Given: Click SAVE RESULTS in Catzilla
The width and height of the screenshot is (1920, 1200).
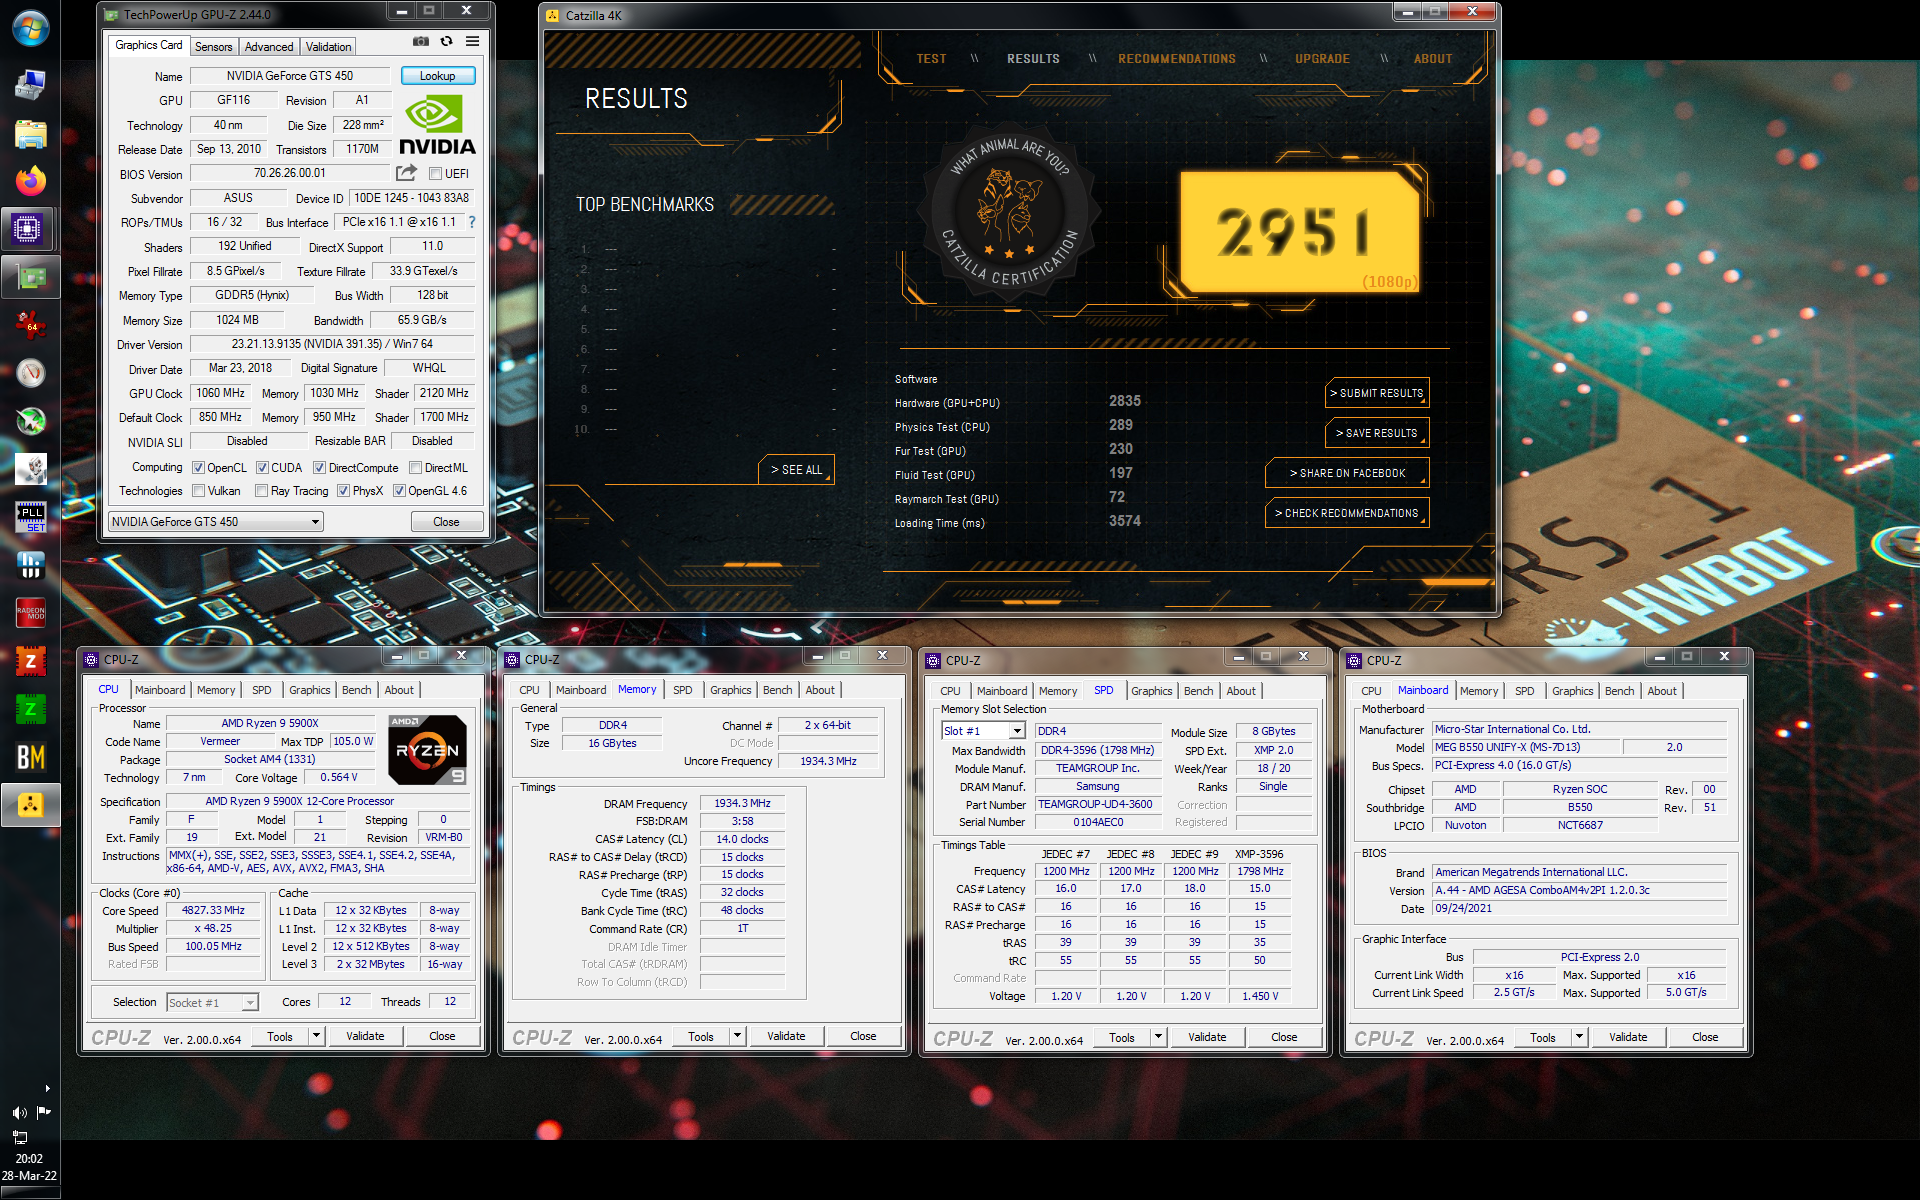Looking at the screenshot, I should coord(1377,433).
